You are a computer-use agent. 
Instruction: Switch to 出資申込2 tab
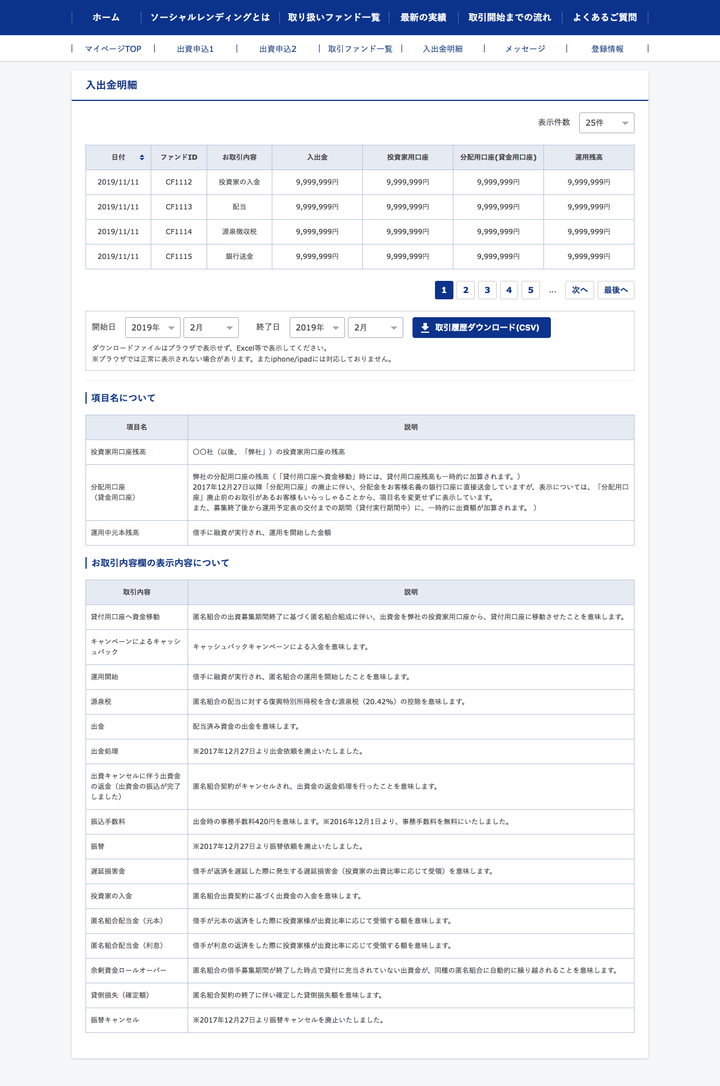point(278,48)
